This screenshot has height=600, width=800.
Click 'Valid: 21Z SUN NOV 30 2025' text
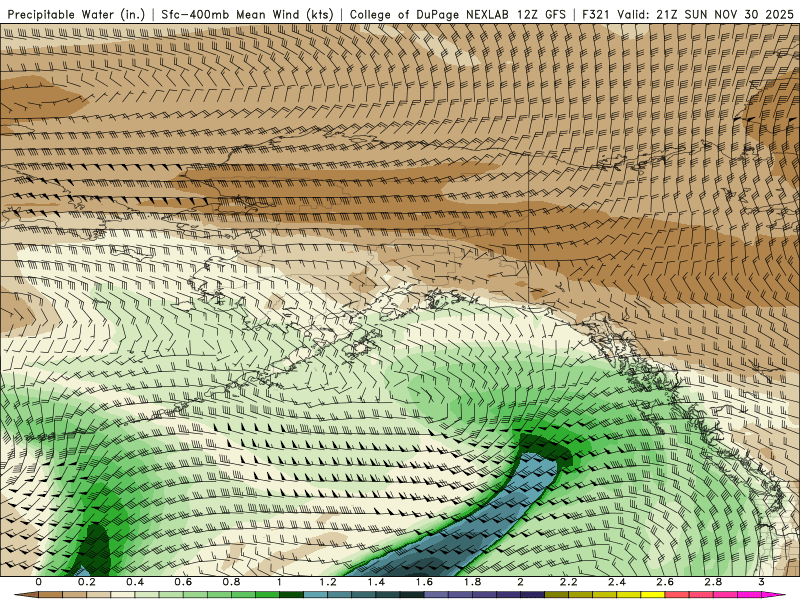[x=705, y=15]
